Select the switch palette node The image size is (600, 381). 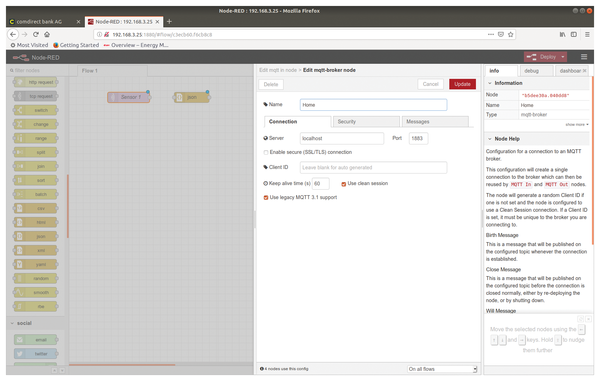pos(36,110)
